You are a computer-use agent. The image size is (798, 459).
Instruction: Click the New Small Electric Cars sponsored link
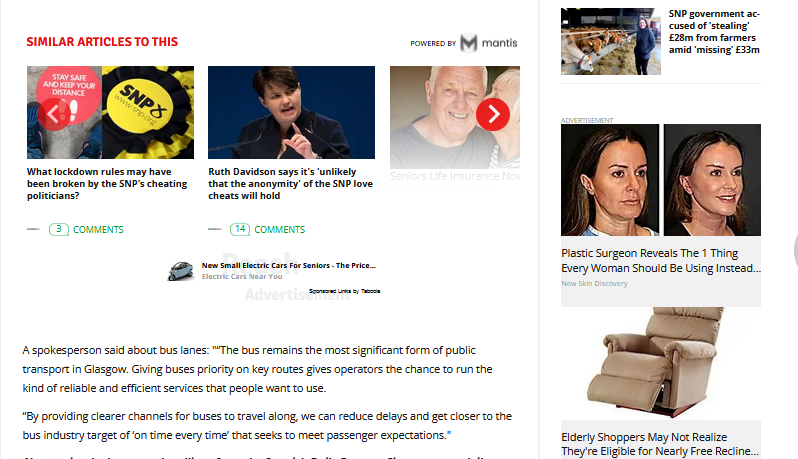point(289,265)
